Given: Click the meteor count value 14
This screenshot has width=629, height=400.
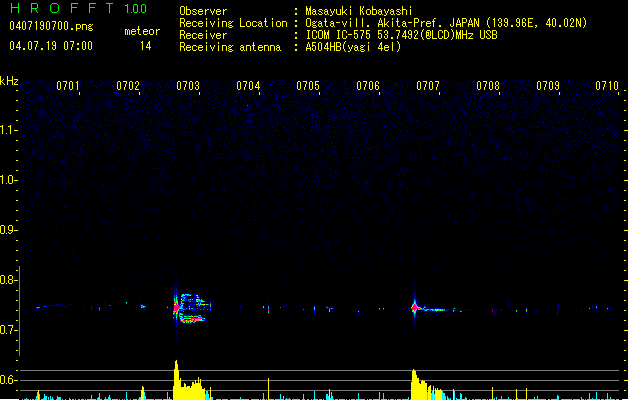Looking at the screenshot, I should (146, 46).
